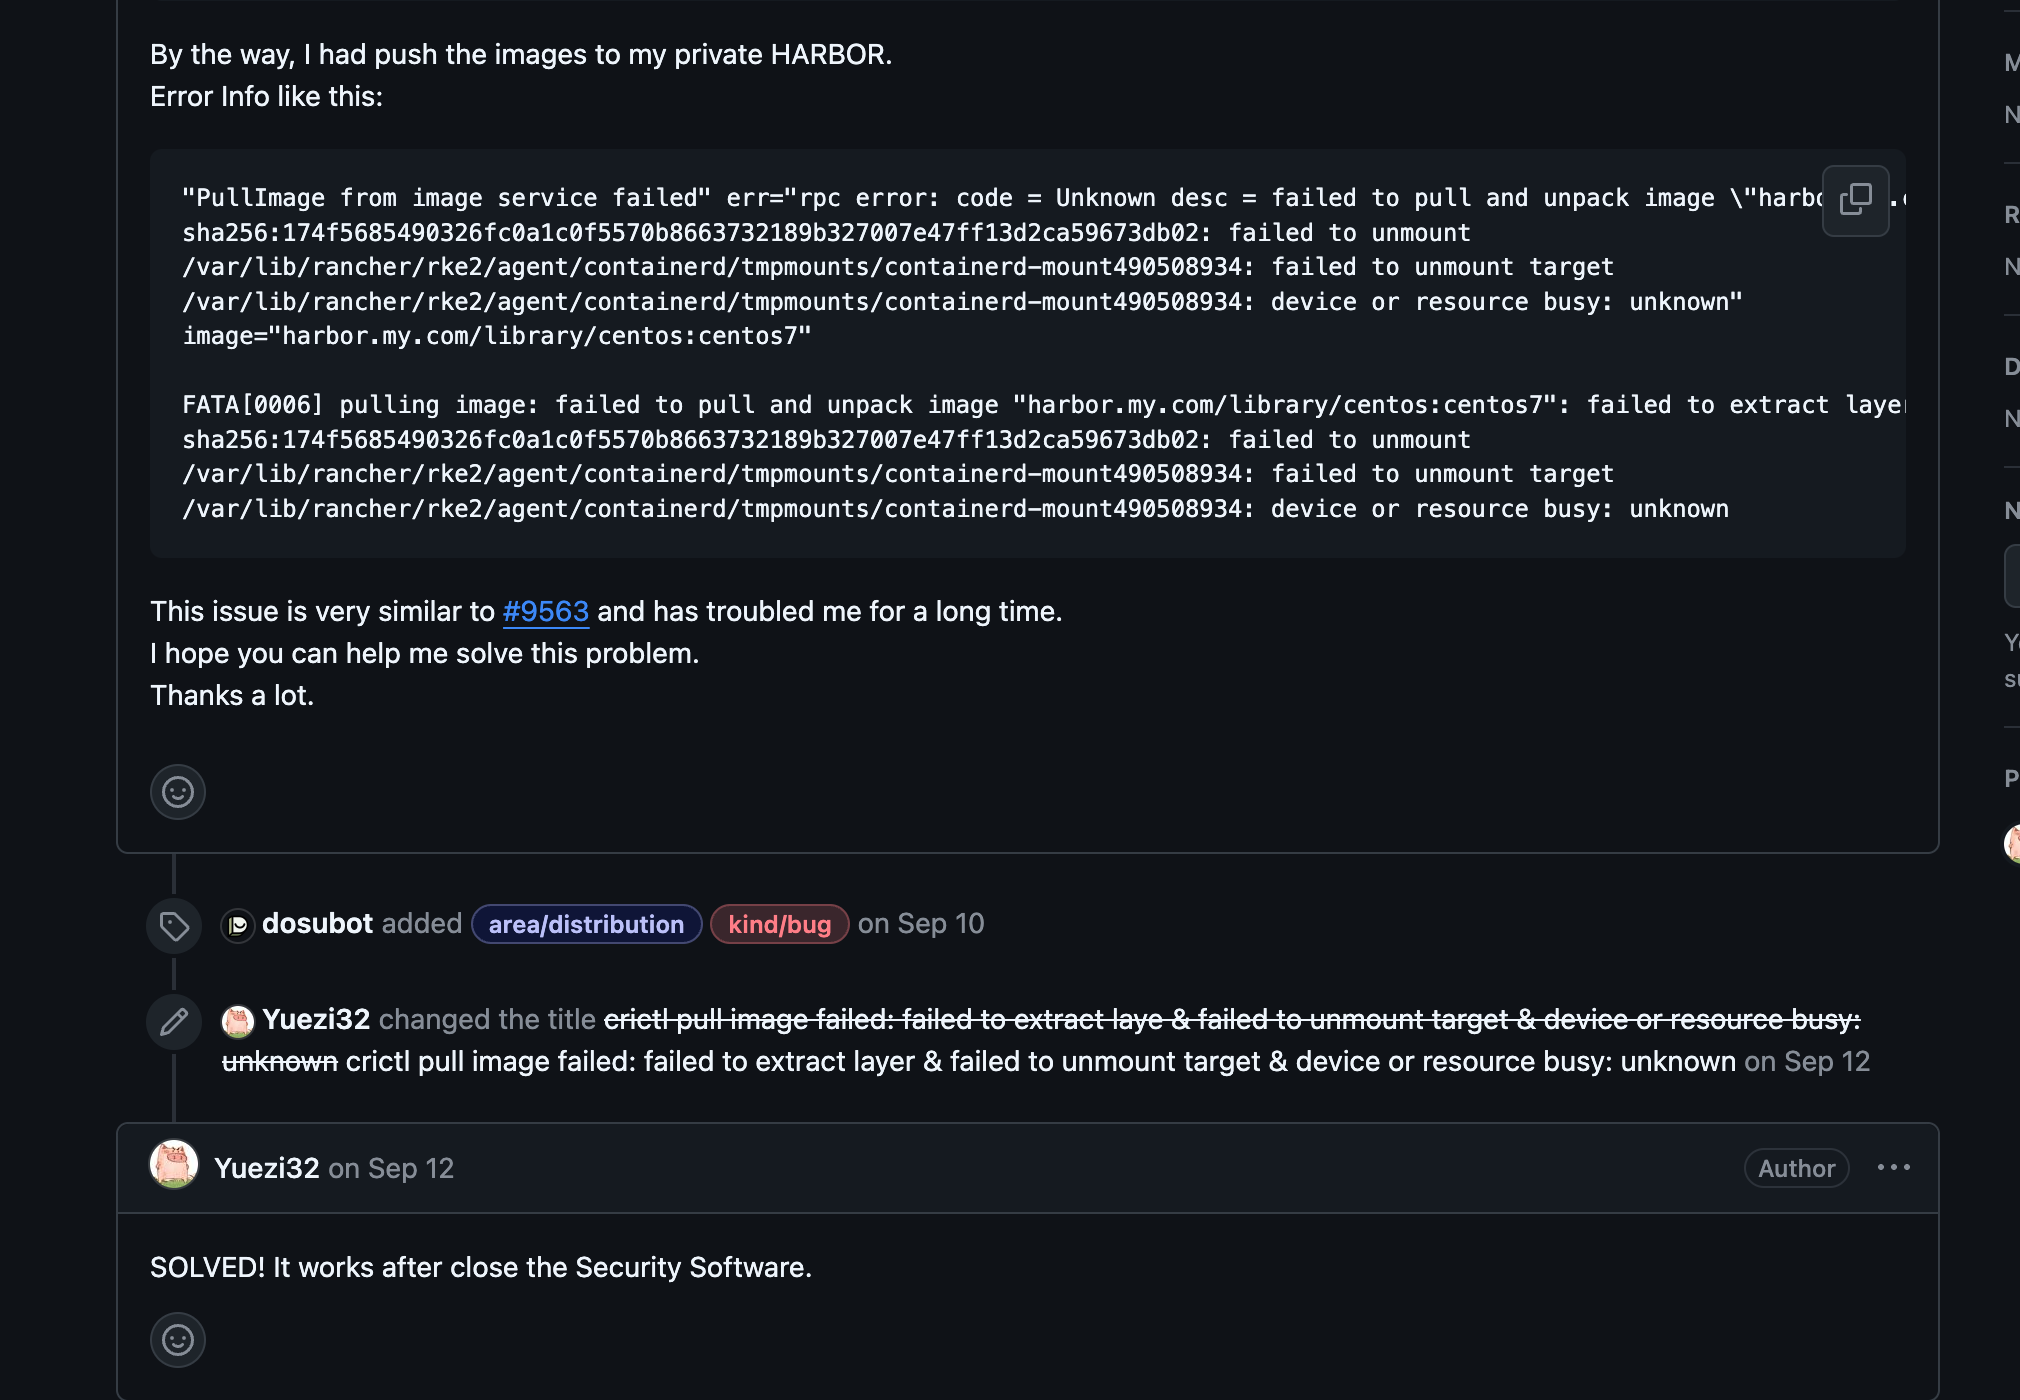Screen dimensions: 2020x1400
Task: Click the Author badge on the comment
Action: tap(1796, 1168)
